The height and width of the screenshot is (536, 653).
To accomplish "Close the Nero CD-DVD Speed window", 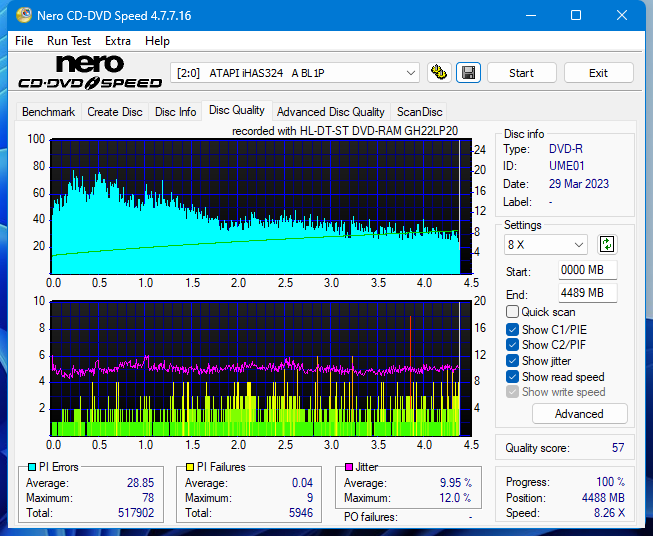I will [x=622, y=15].
